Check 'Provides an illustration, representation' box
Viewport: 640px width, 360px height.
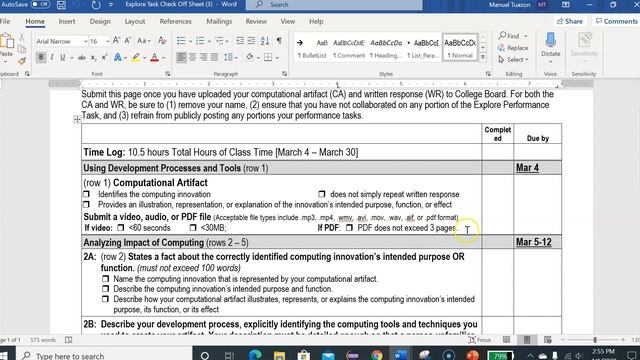[x=87, y=204]
